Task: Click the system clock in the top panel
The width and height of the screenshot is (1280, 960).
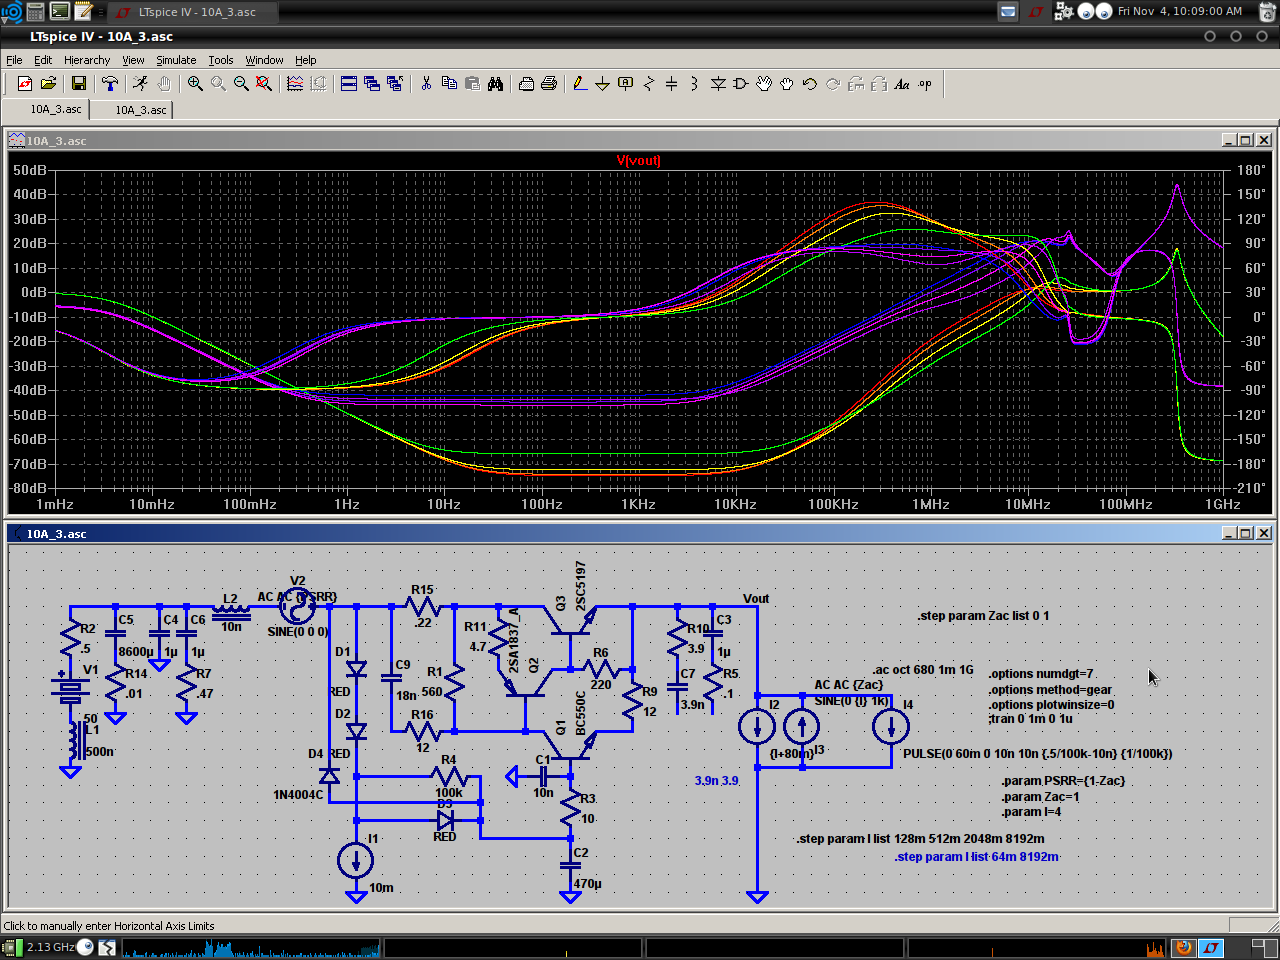Action: [1180, 11]
